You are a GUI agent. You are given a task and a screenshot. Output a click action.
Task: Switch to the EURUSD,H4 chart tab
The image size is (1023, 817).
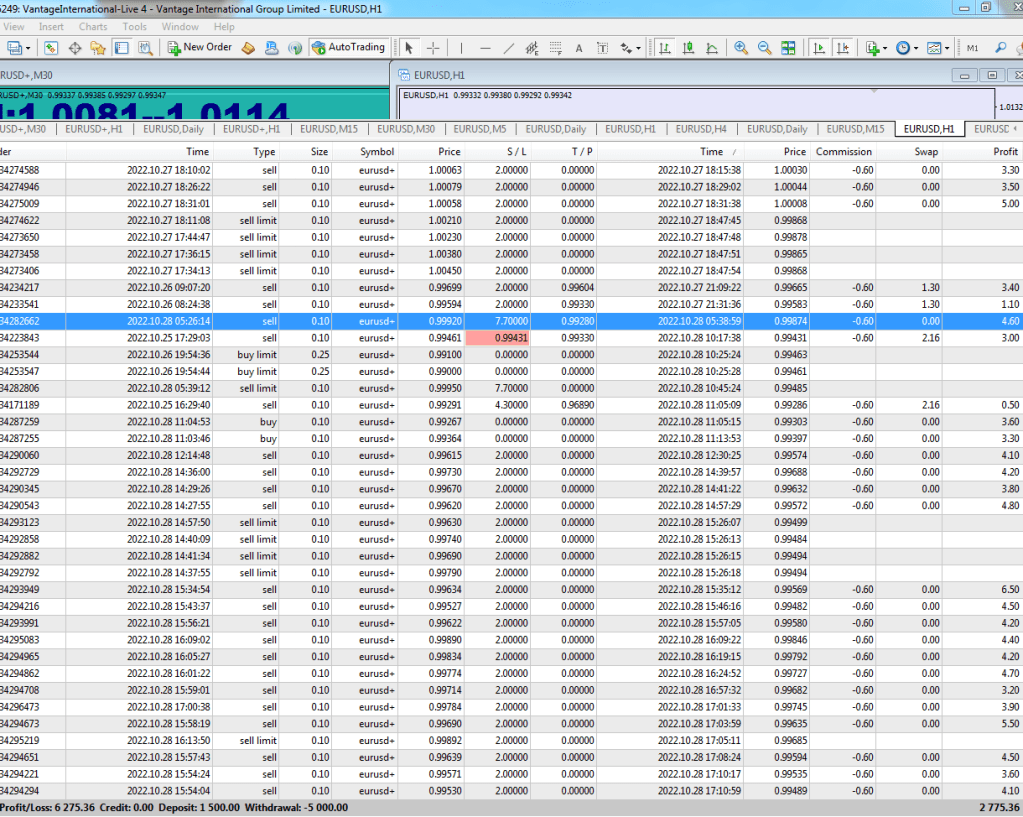[700, 129]
